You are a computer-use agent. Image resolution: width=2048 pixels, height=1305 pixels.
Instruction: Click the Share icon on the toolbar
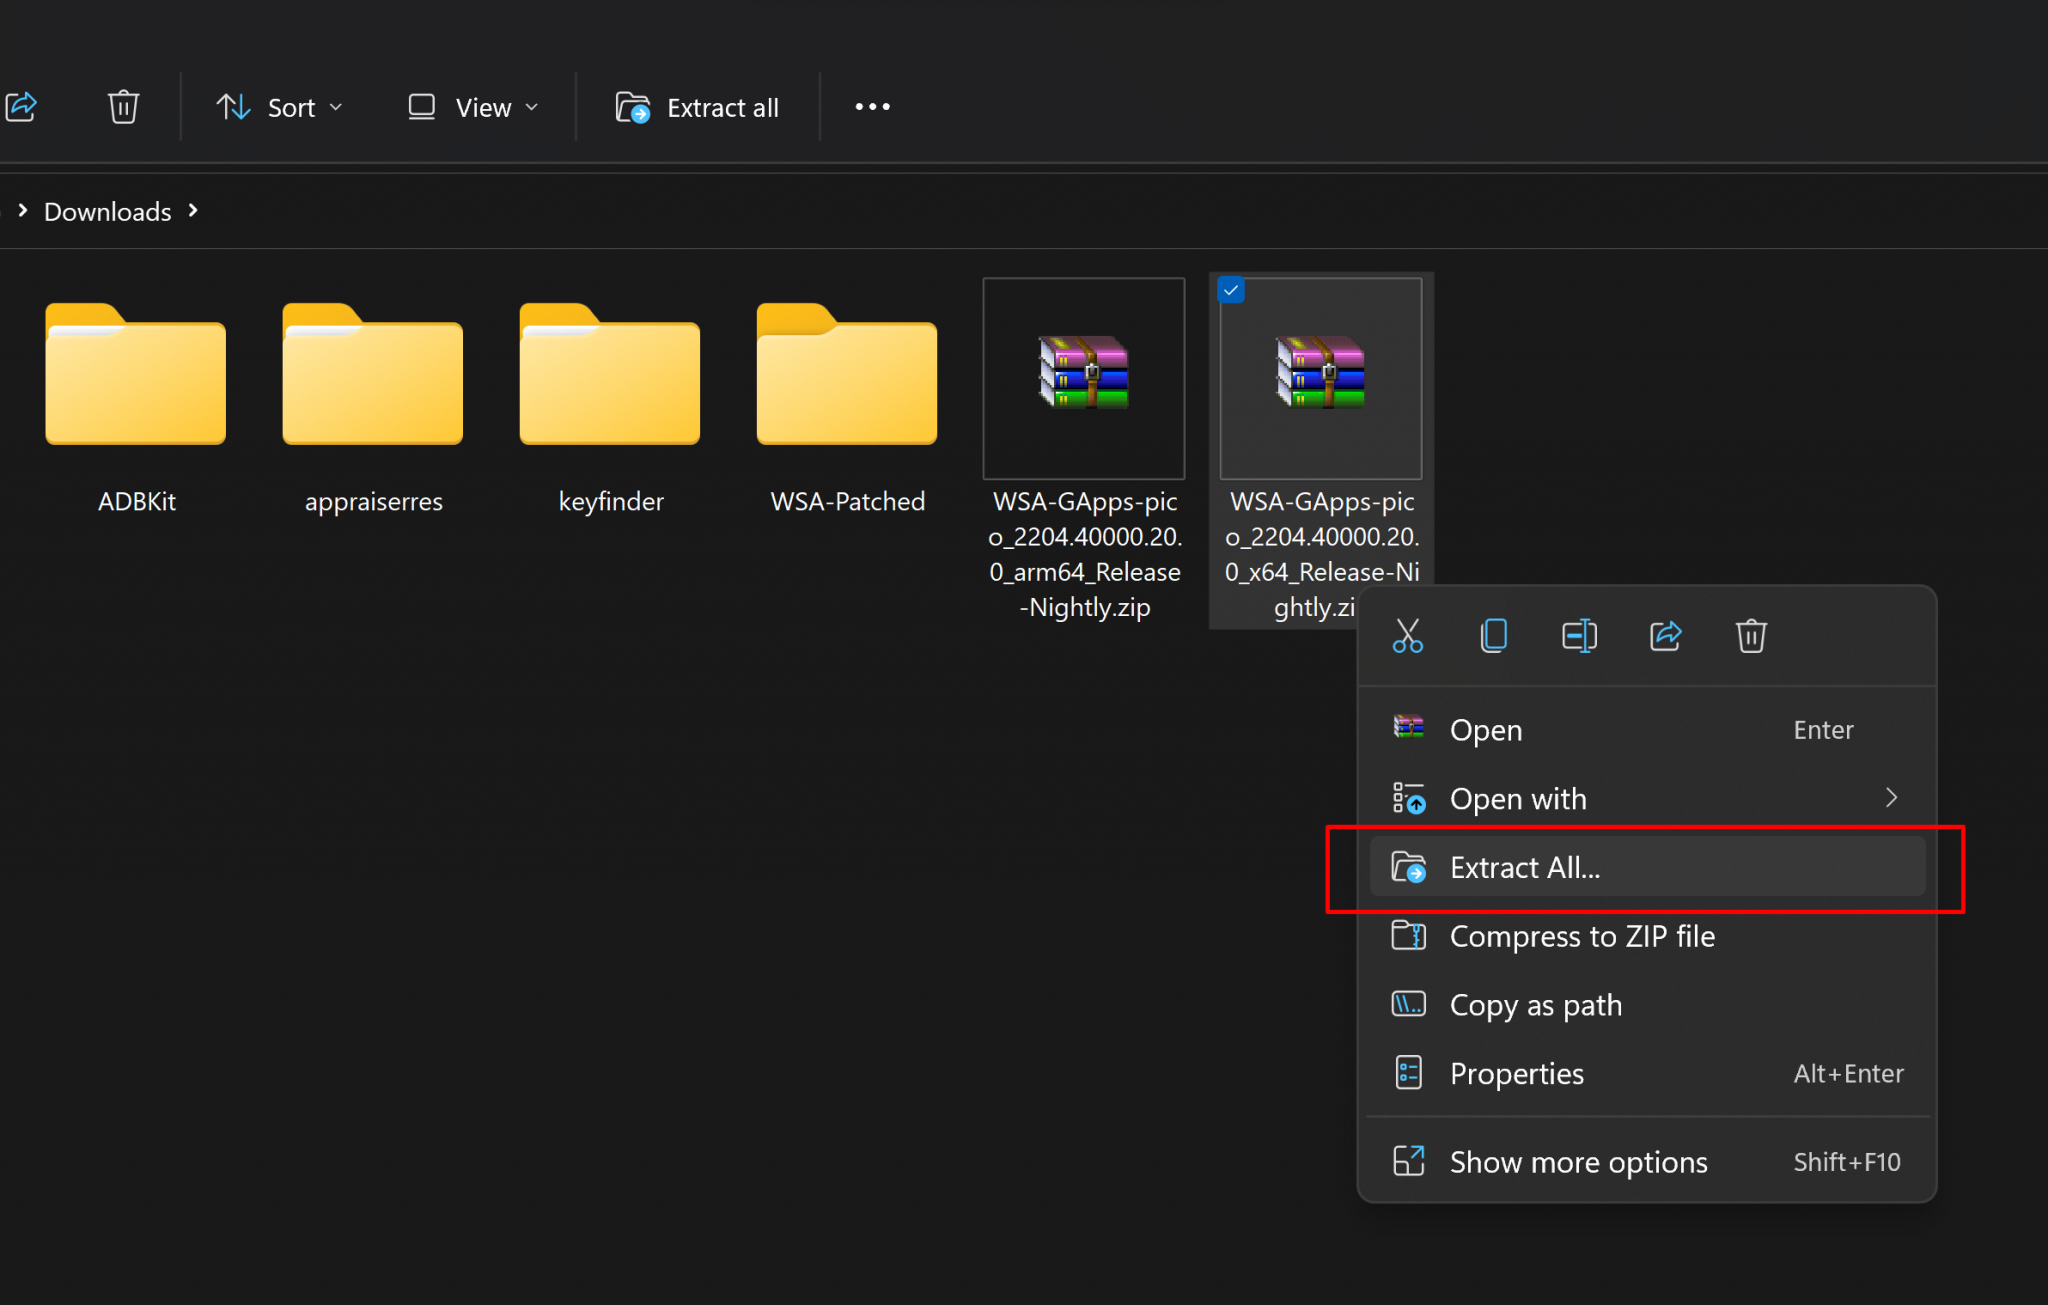coord(22,106)
